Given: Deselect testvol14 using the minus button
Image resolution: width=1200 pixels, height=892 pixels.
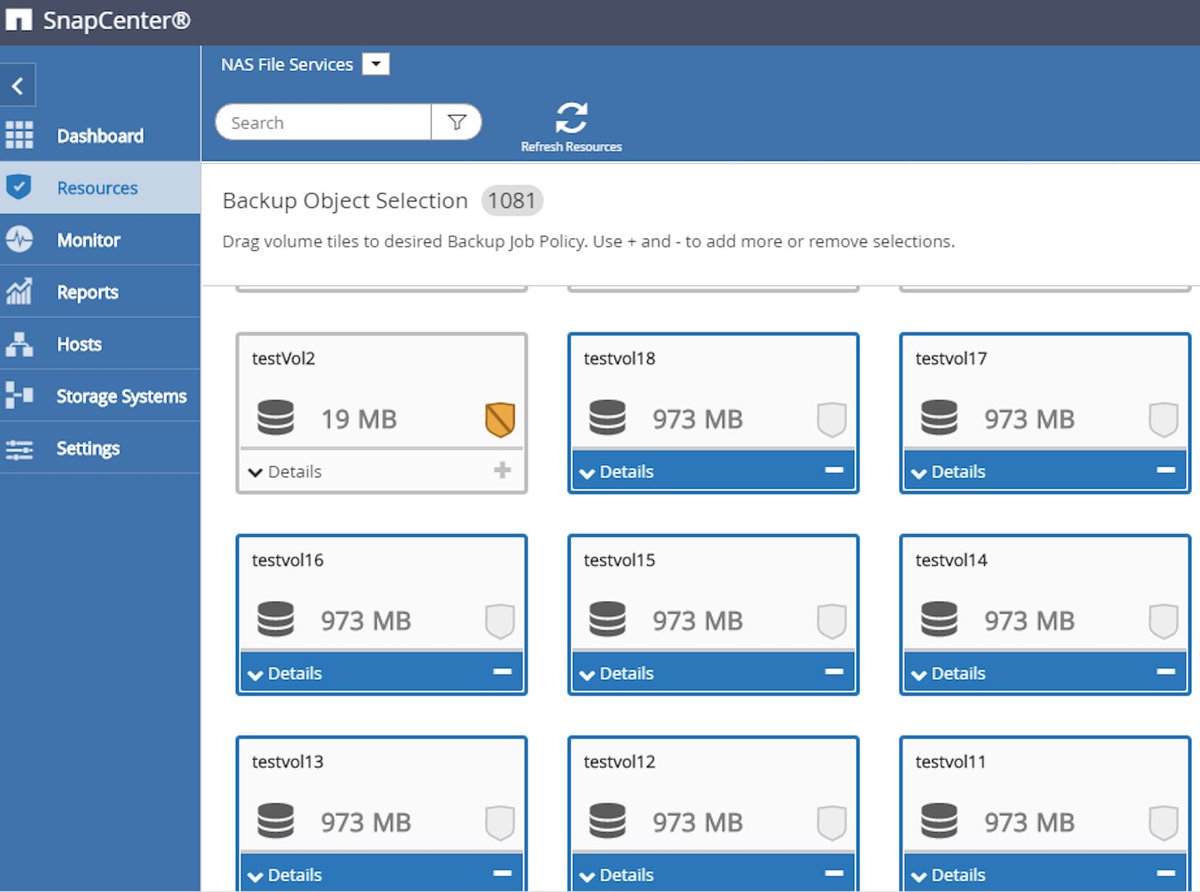Looking at the screenshot, I should (1166, 672).
